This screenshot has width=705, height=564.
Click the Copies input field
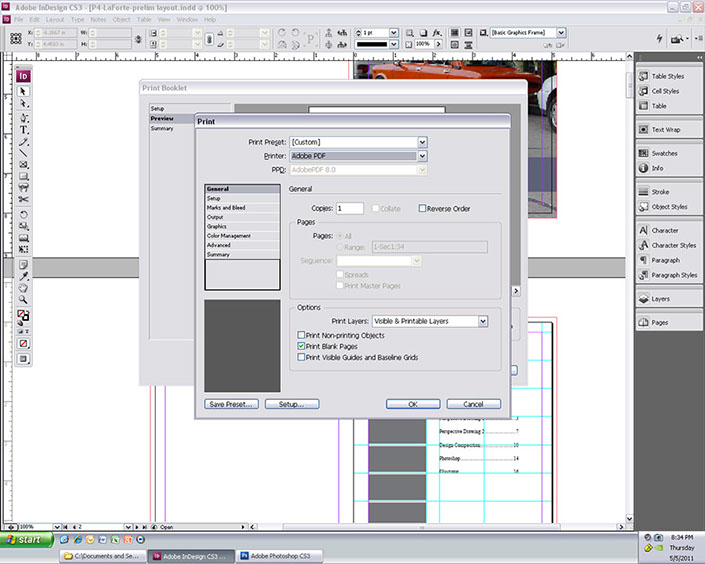click(x=350, y=208)
